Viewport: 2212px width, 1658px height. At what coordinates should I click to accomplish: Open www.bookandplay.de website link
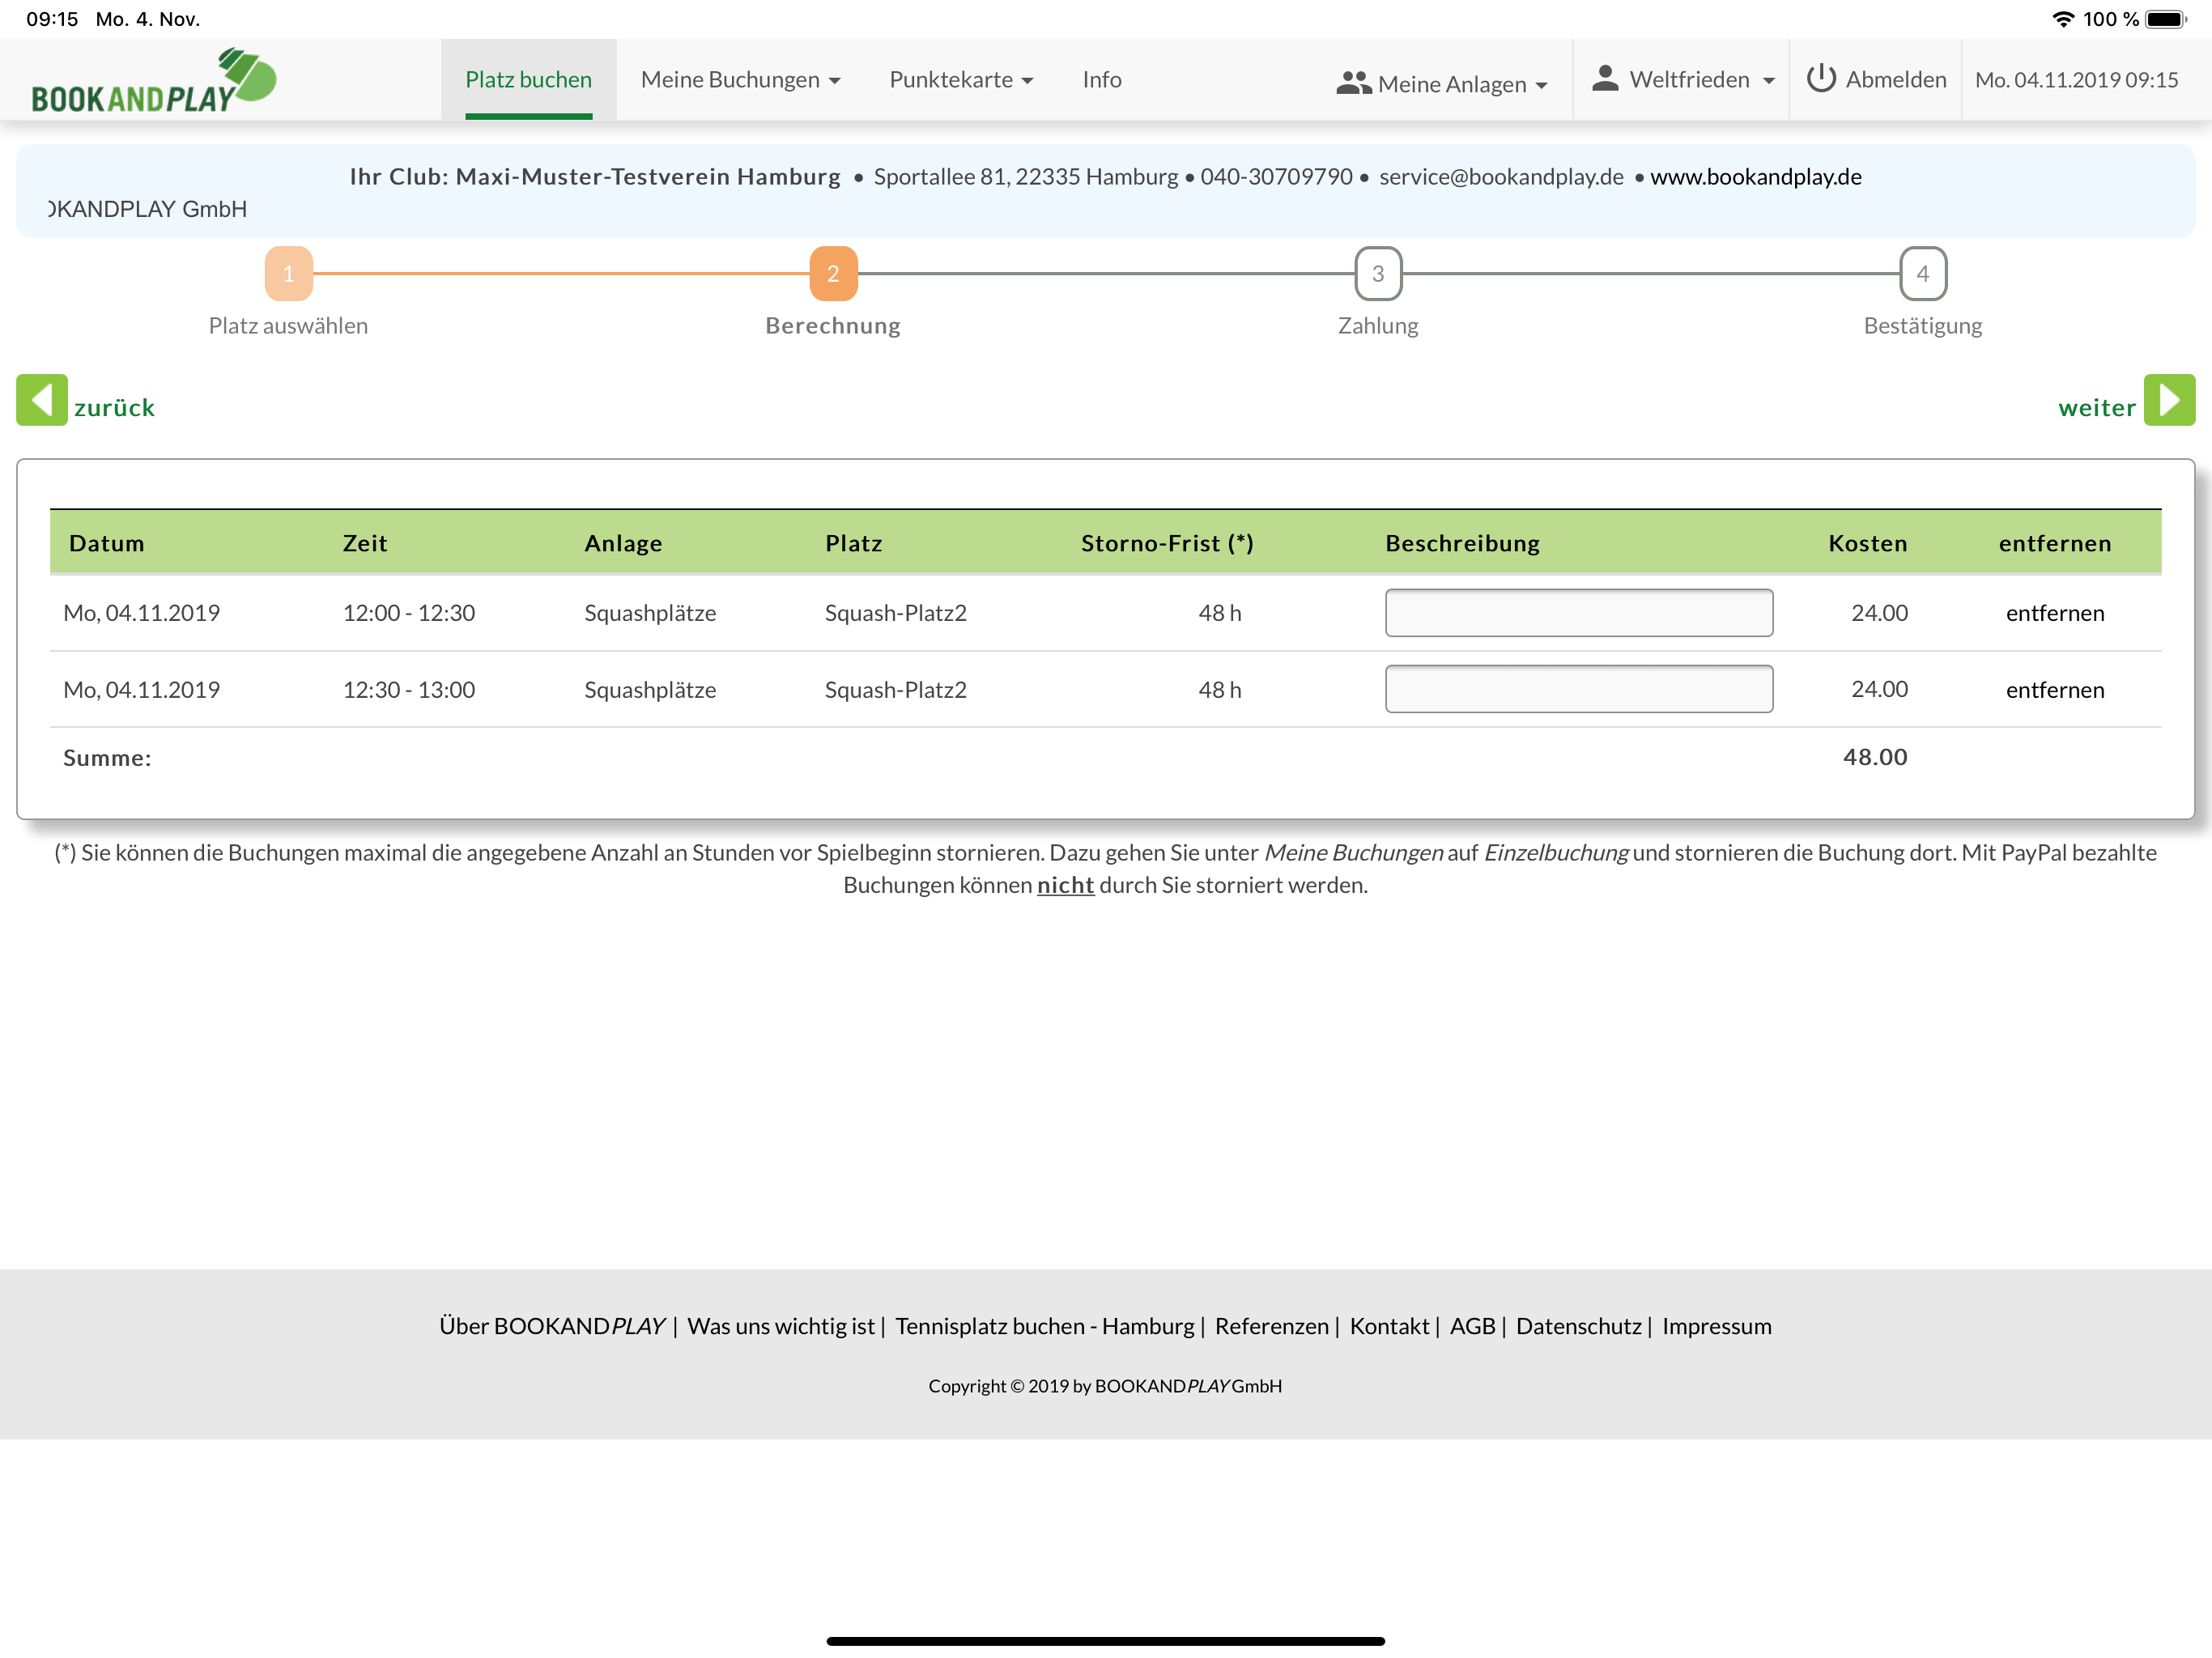tap(1755, 177)
